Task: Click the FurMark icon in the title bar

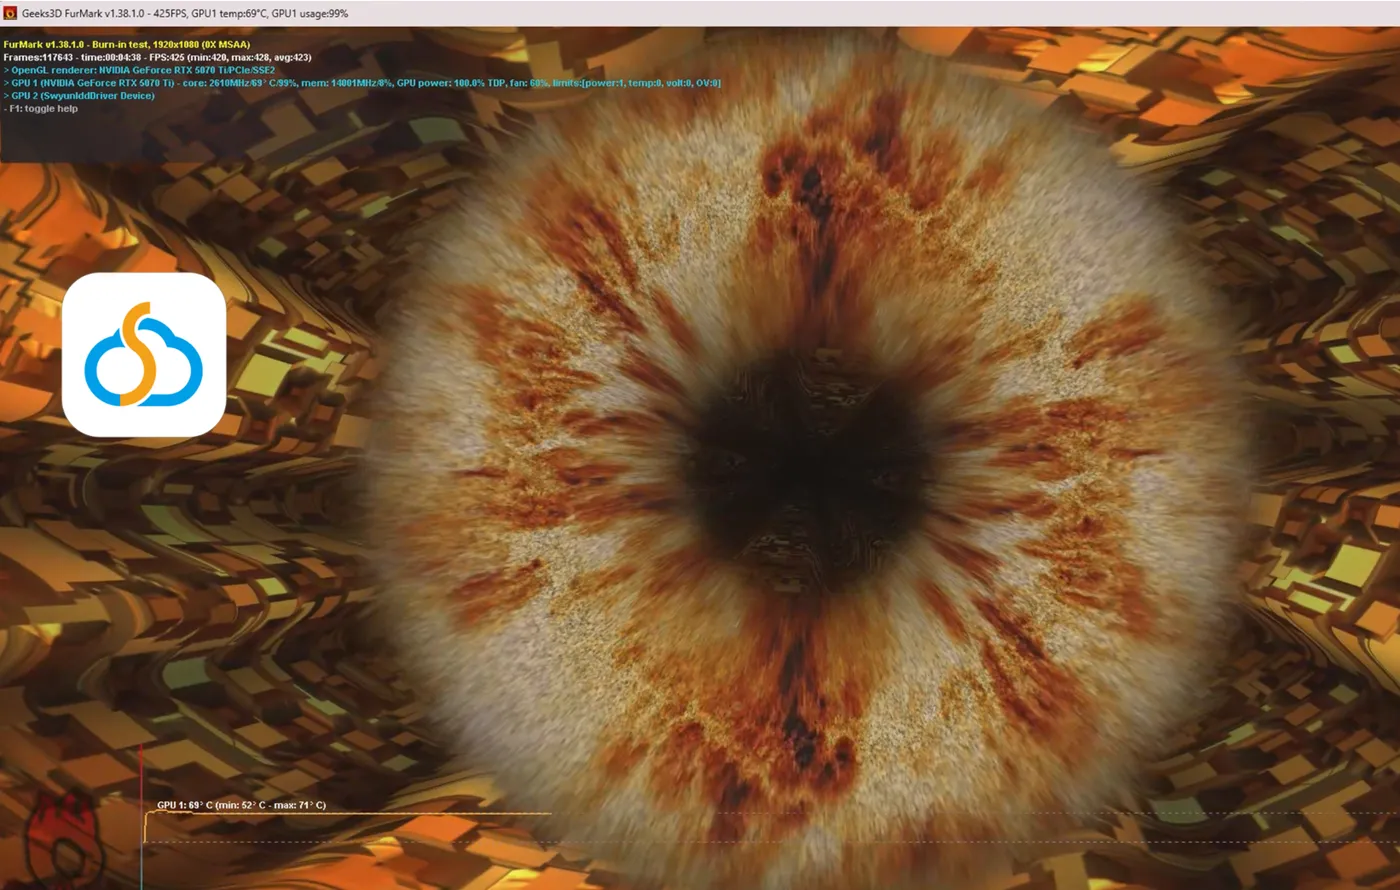Action: [x=11, y=14]
